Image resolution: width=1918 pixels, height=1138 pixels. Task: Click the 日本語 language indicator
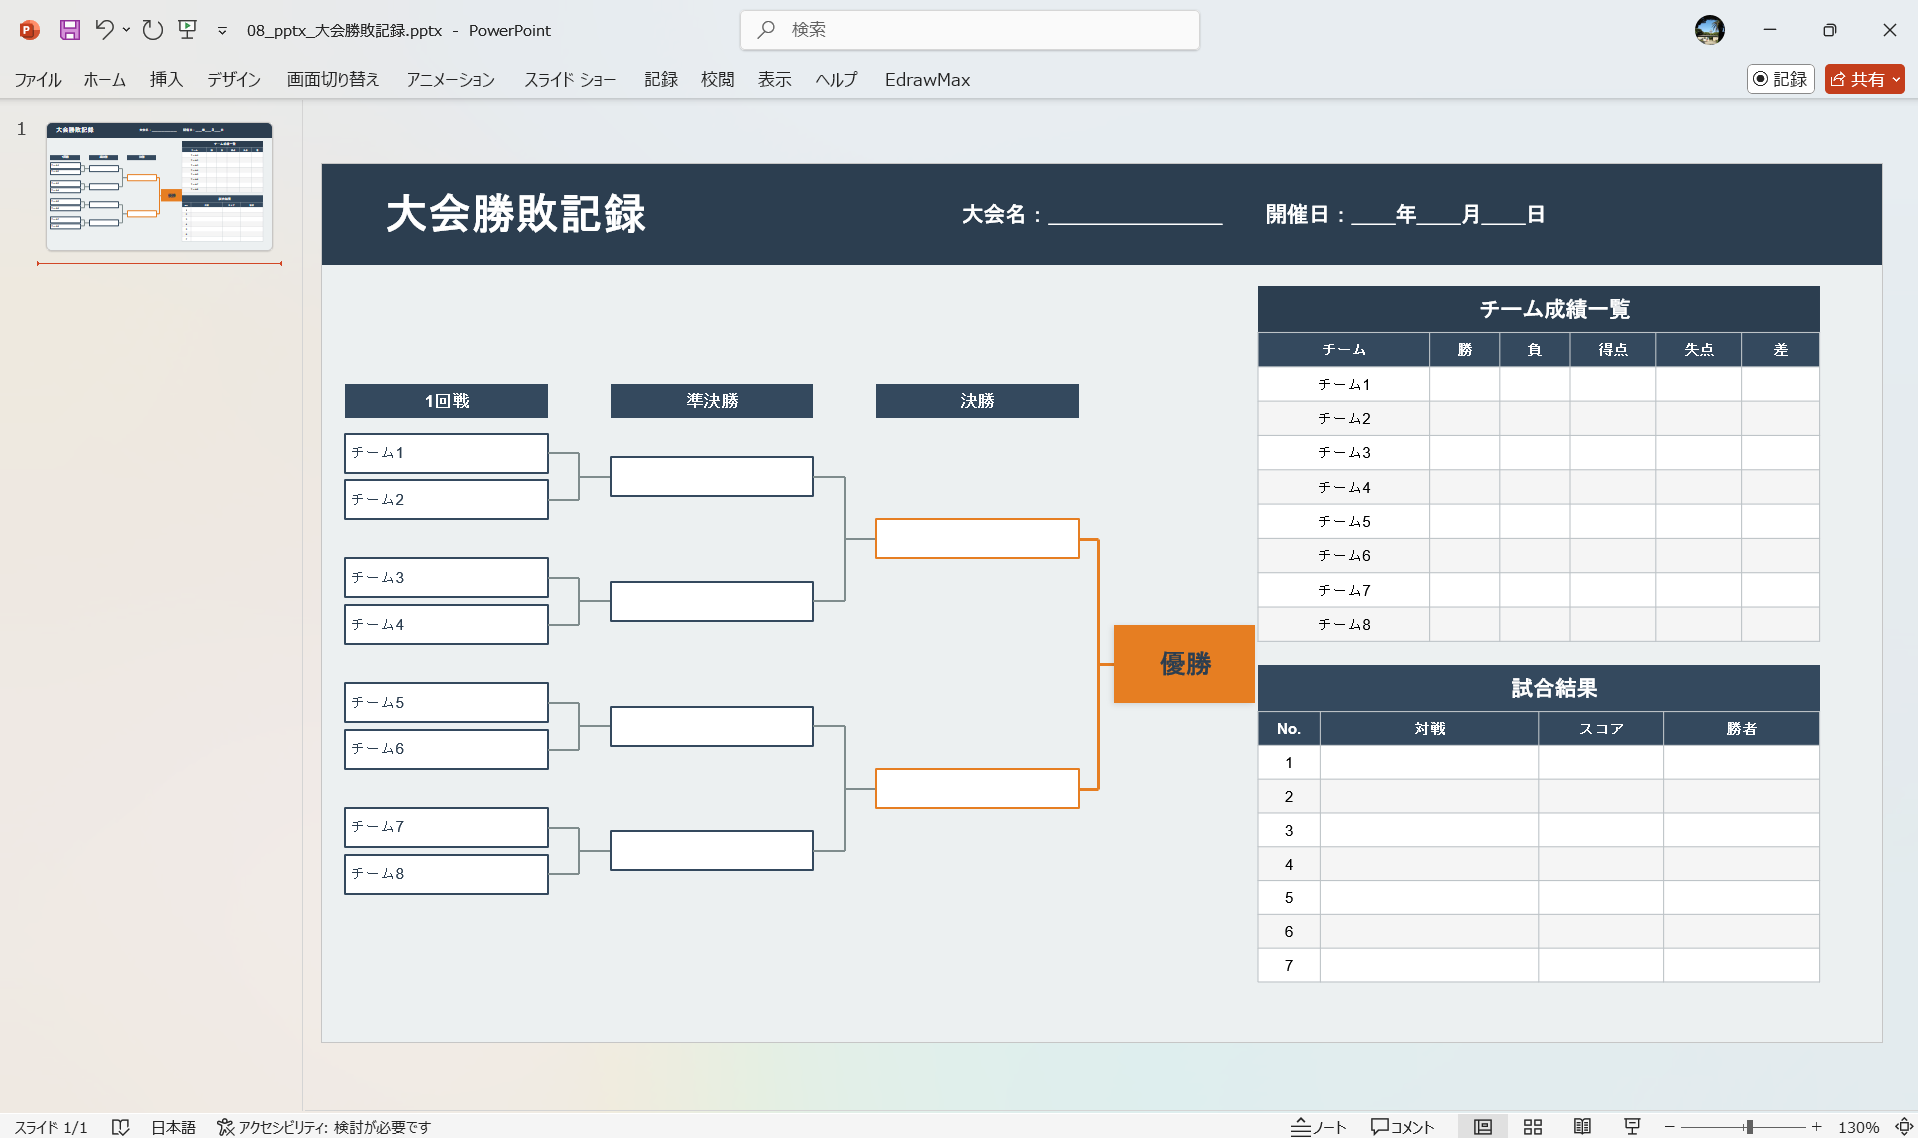pyautogui.click(x=172, y=1126)
